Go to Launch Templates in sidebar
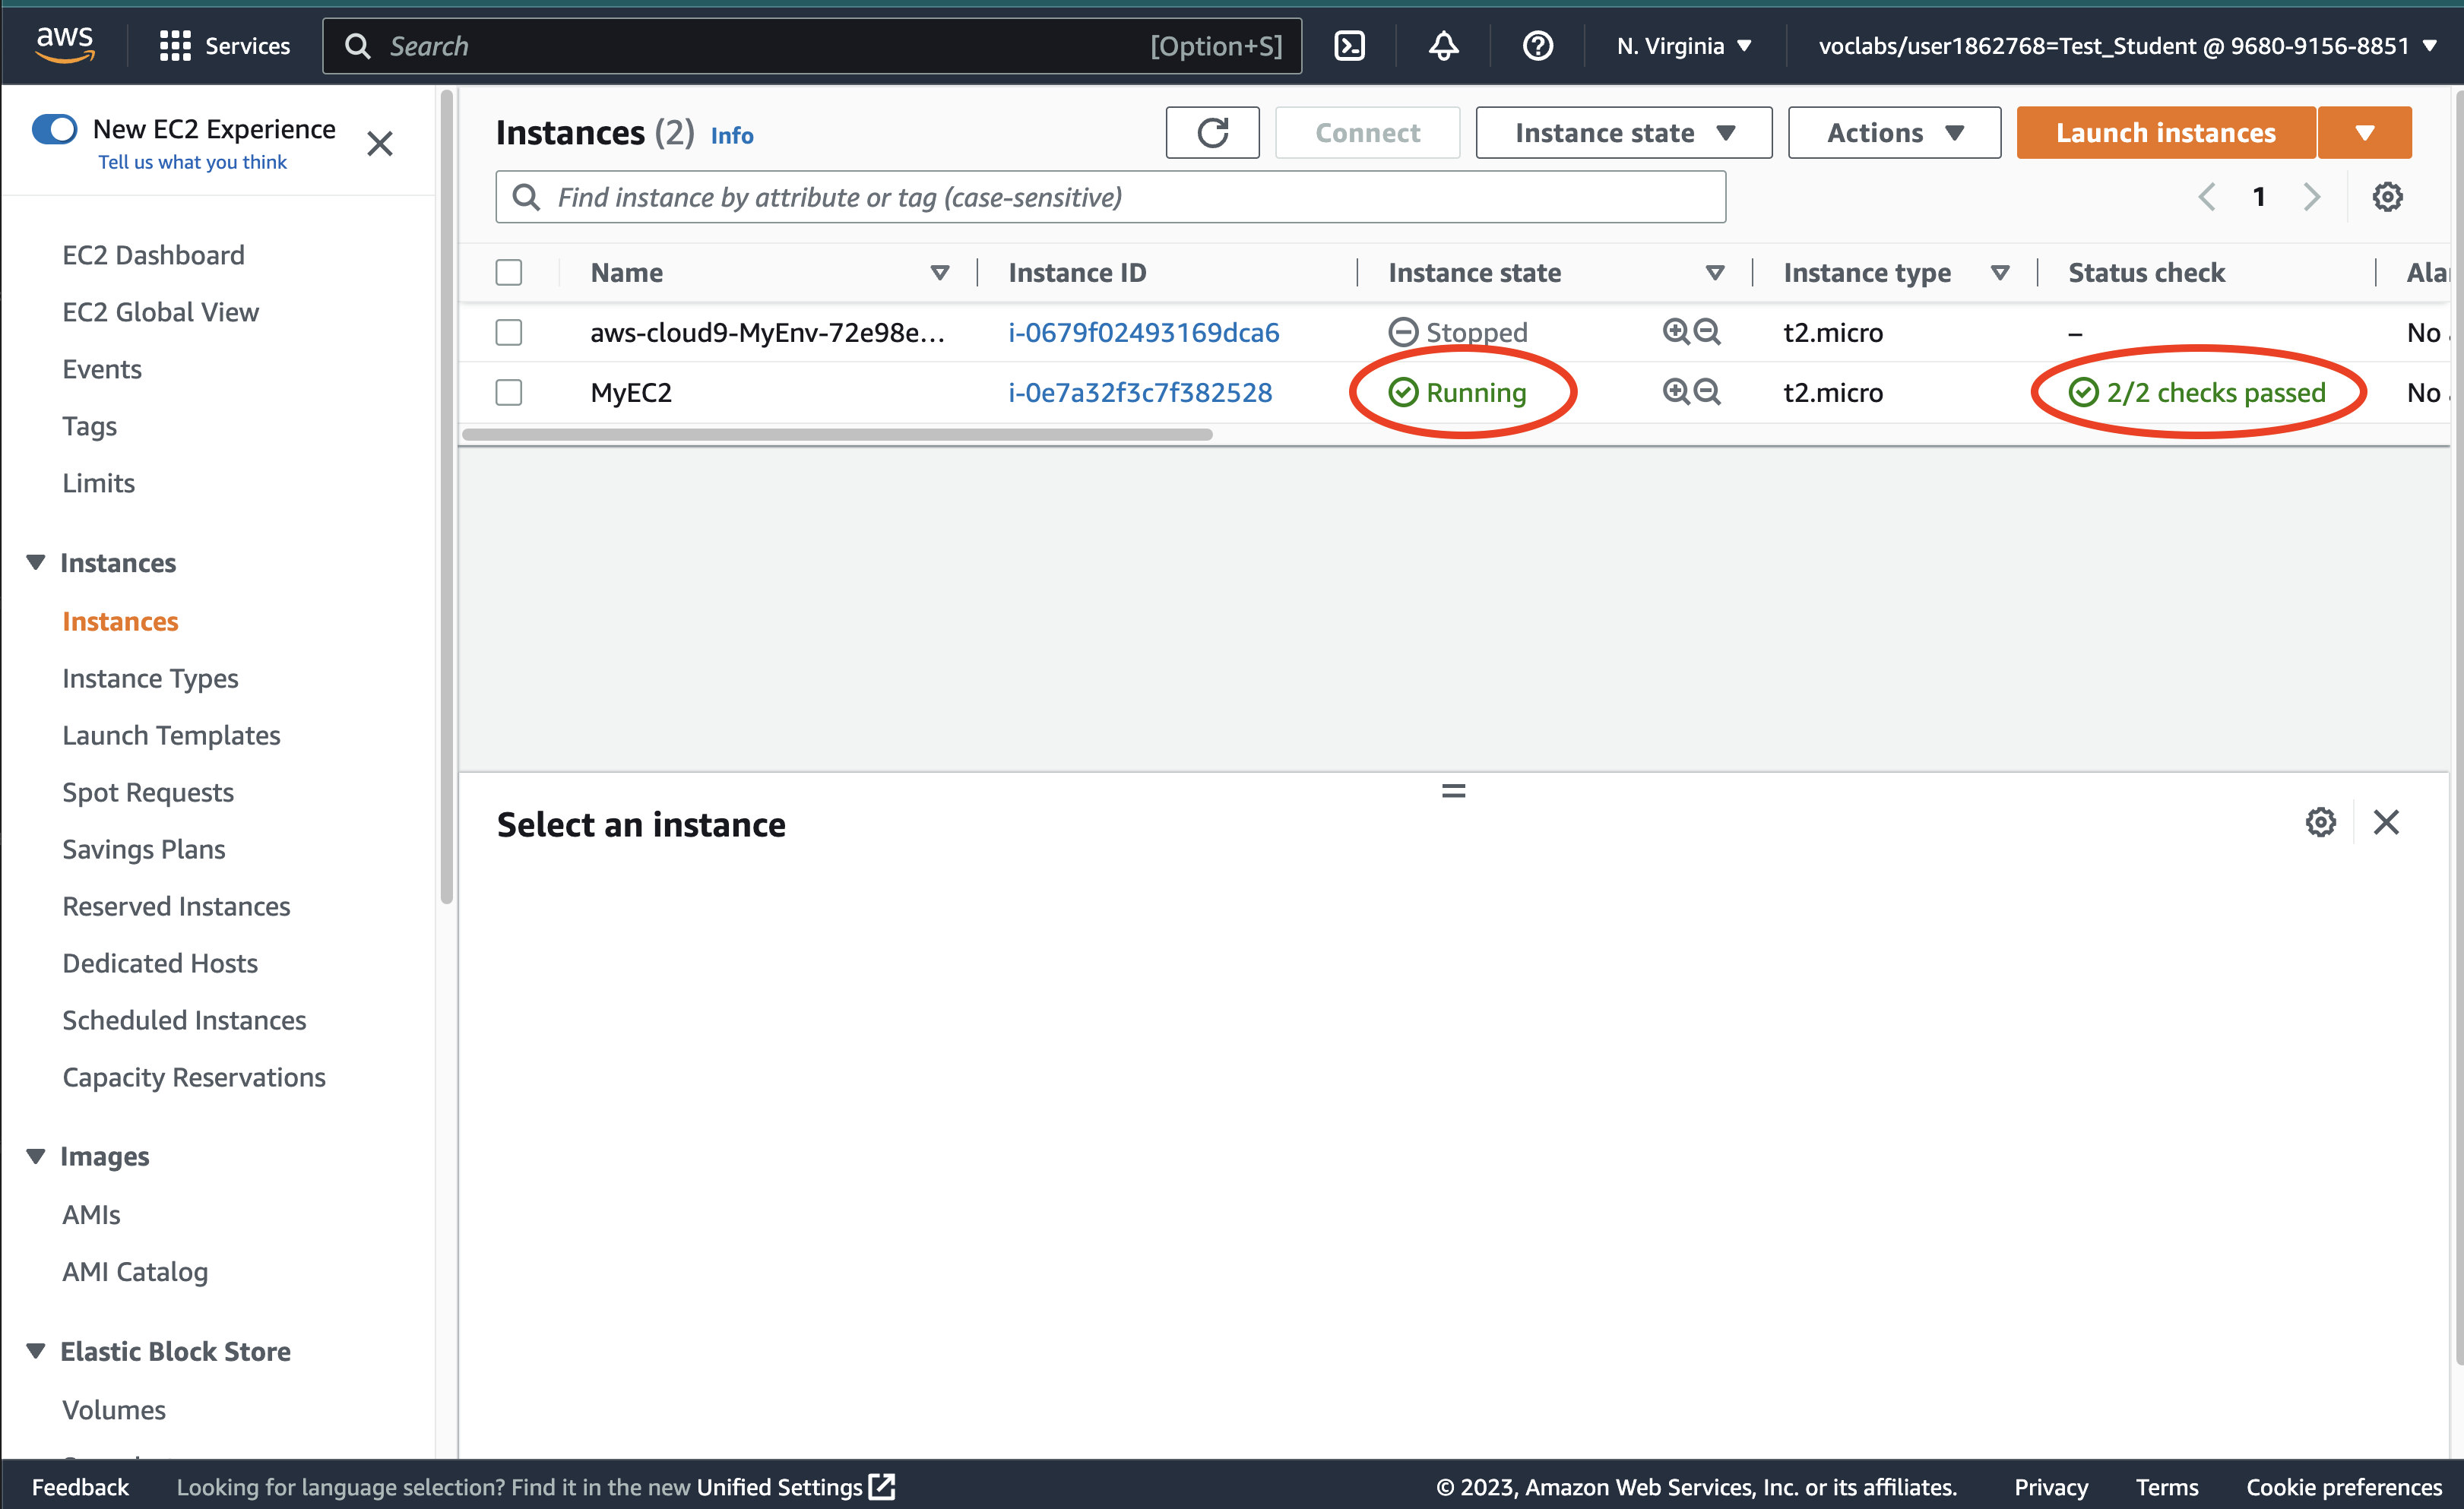This screenshot has height=1509, width=2464. 171,735
